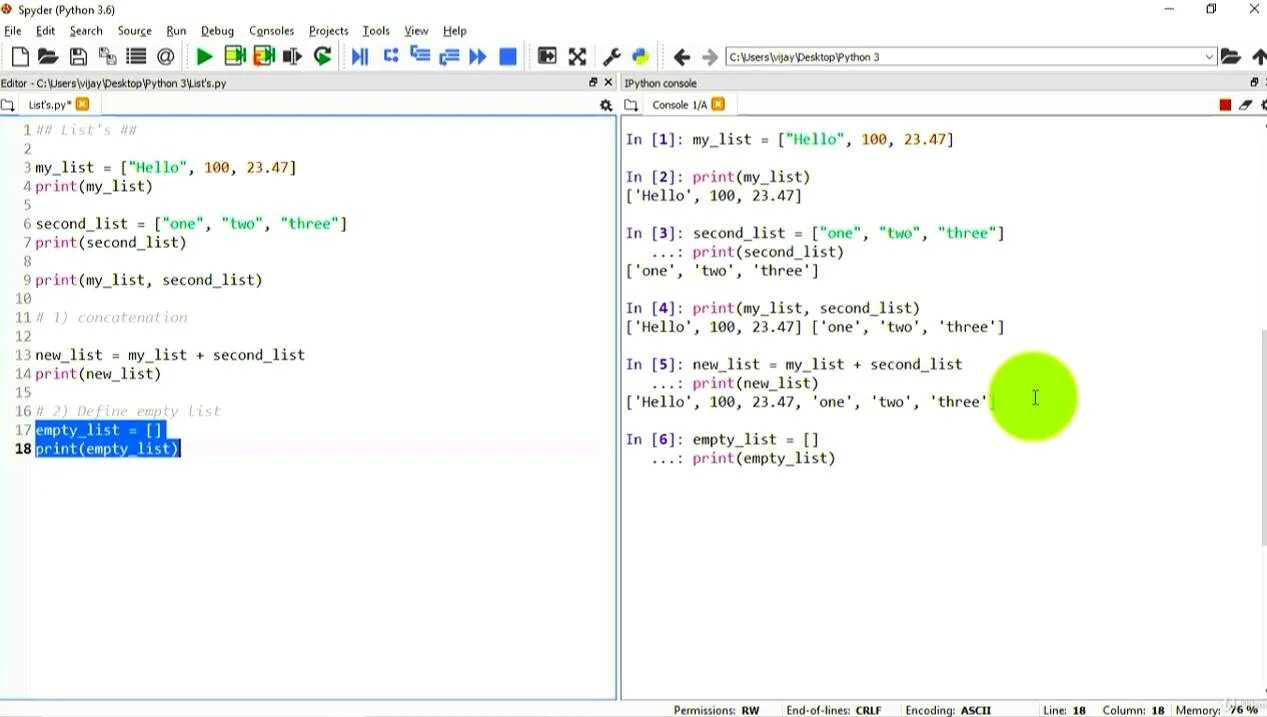Open the Consoles menu

pos(272,31)
